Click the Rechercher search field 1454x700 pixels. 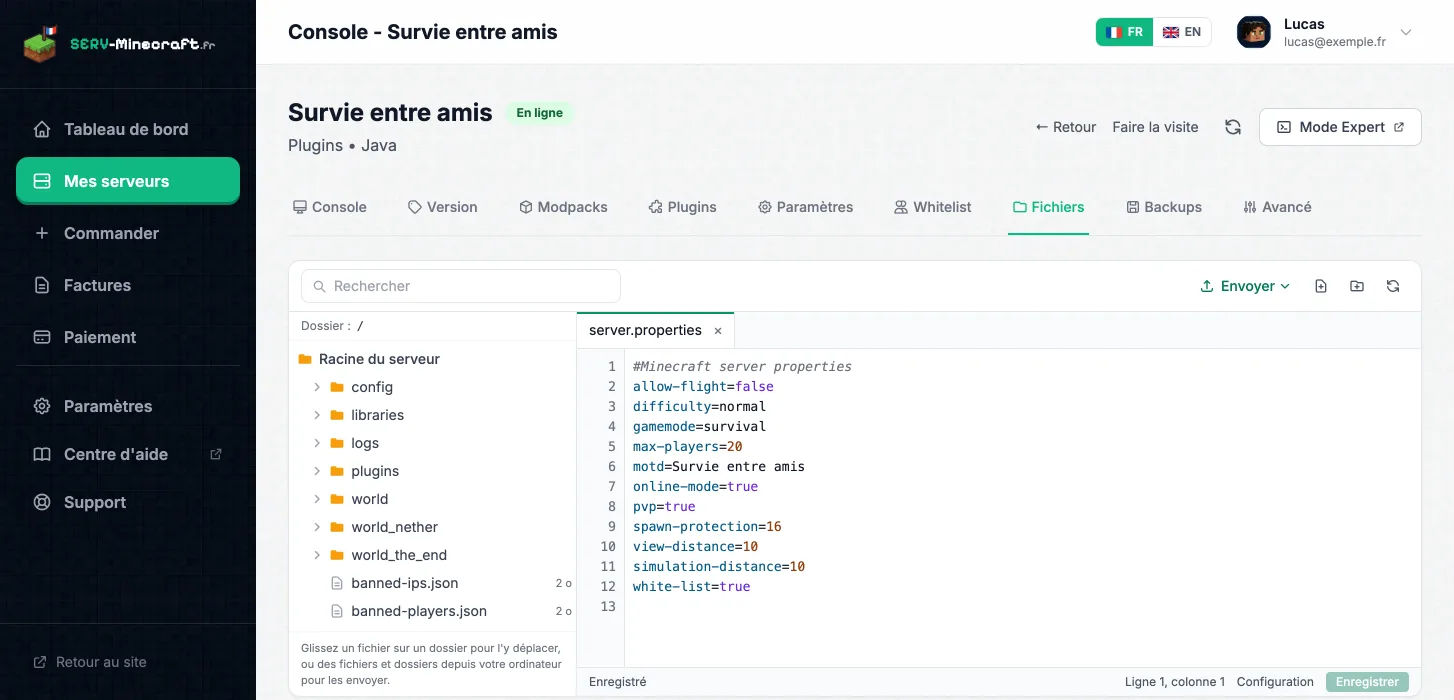[x=461, y=286]
